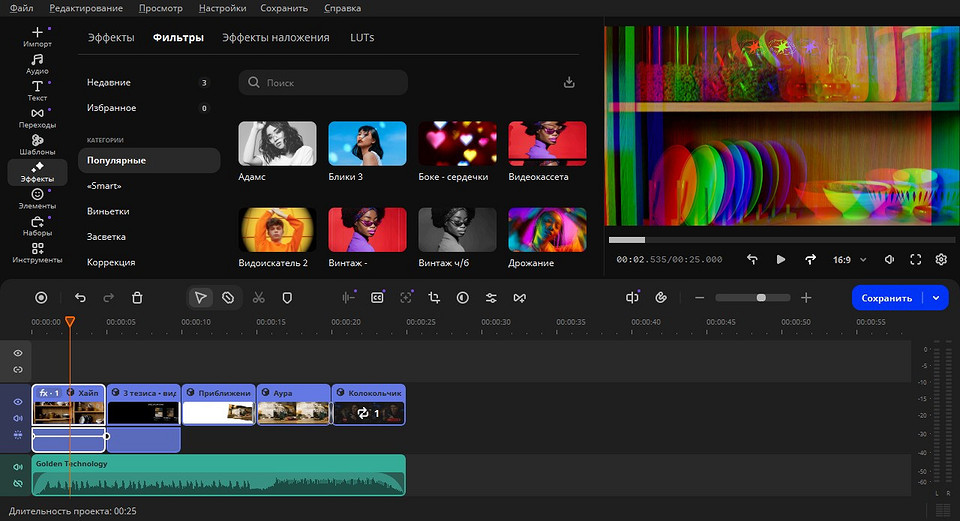Hide the main video track
960x521 pixels.
pos(18,402)
